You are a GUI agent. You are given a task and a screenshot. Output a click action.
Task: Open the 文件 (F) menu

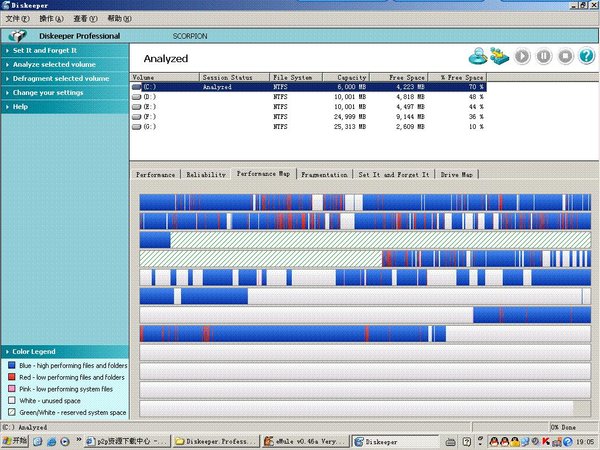17,18
